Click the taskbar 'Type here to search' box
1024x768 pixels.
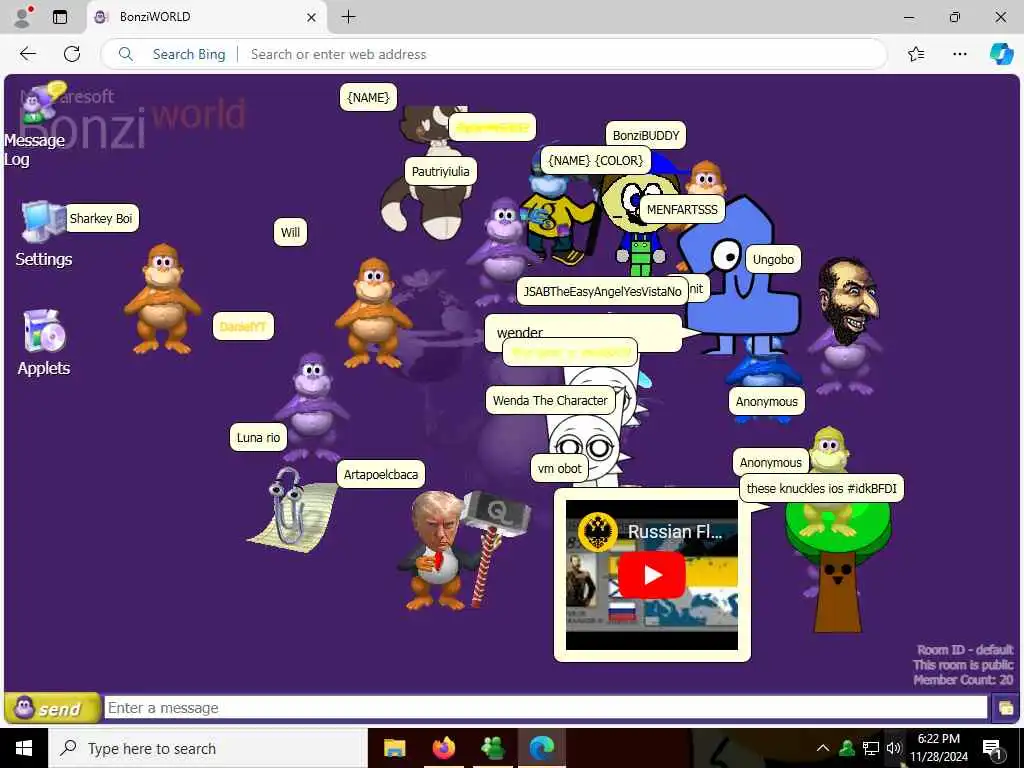(x=208, y=748)
